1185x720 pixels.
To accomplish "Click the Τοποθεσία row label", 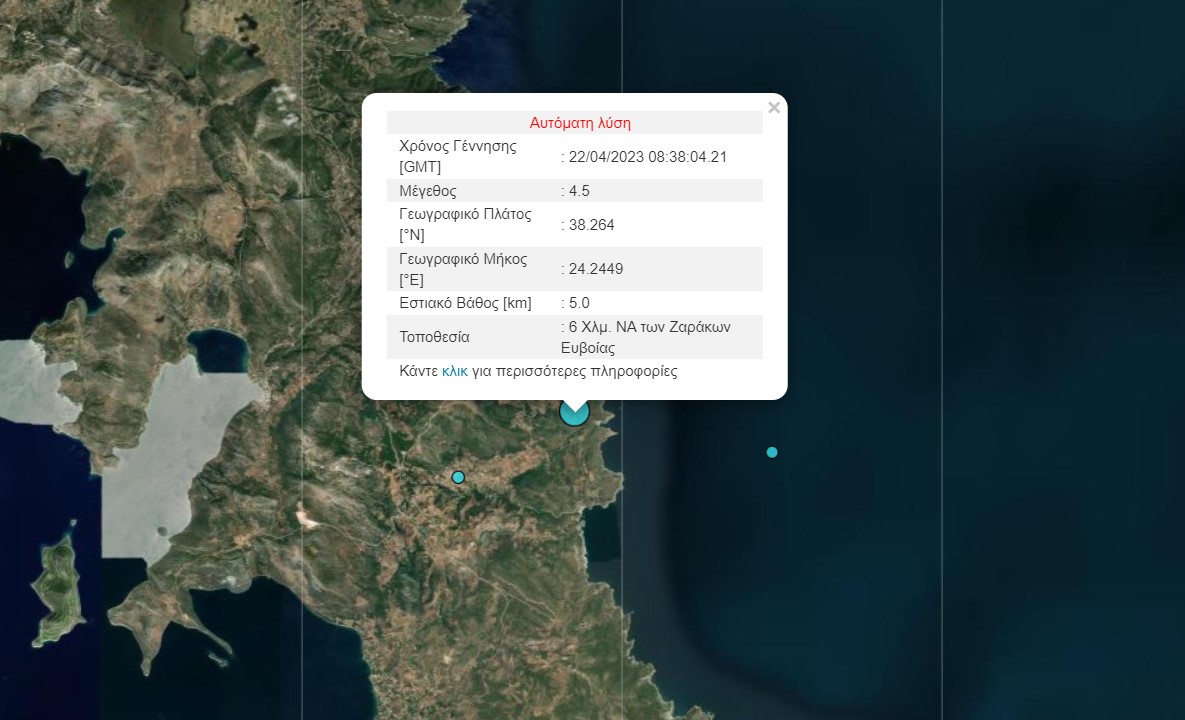I will pos(434,337).
